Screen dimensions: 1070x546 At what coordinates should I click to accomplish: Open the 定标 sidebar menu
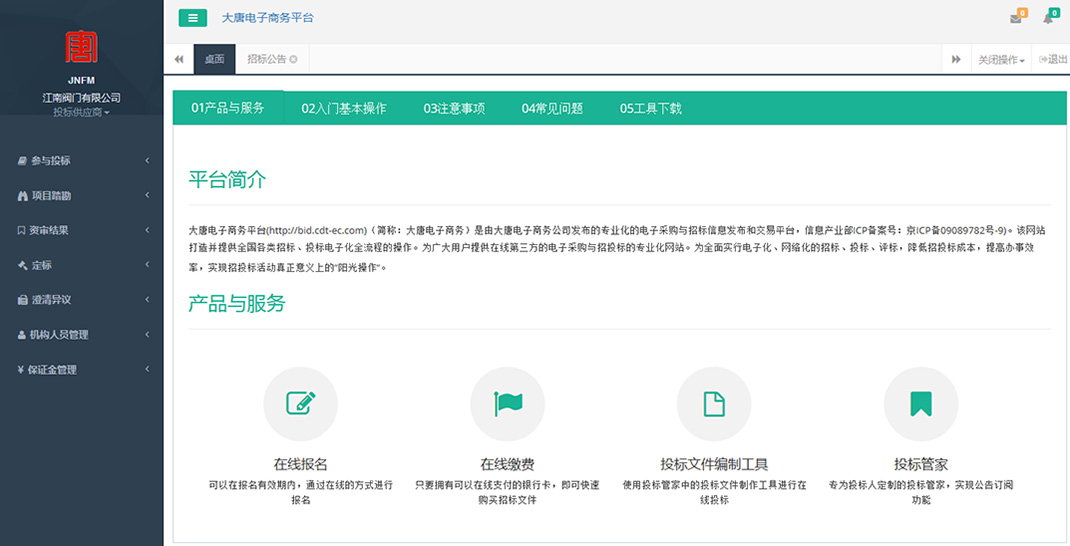(82, 265)
